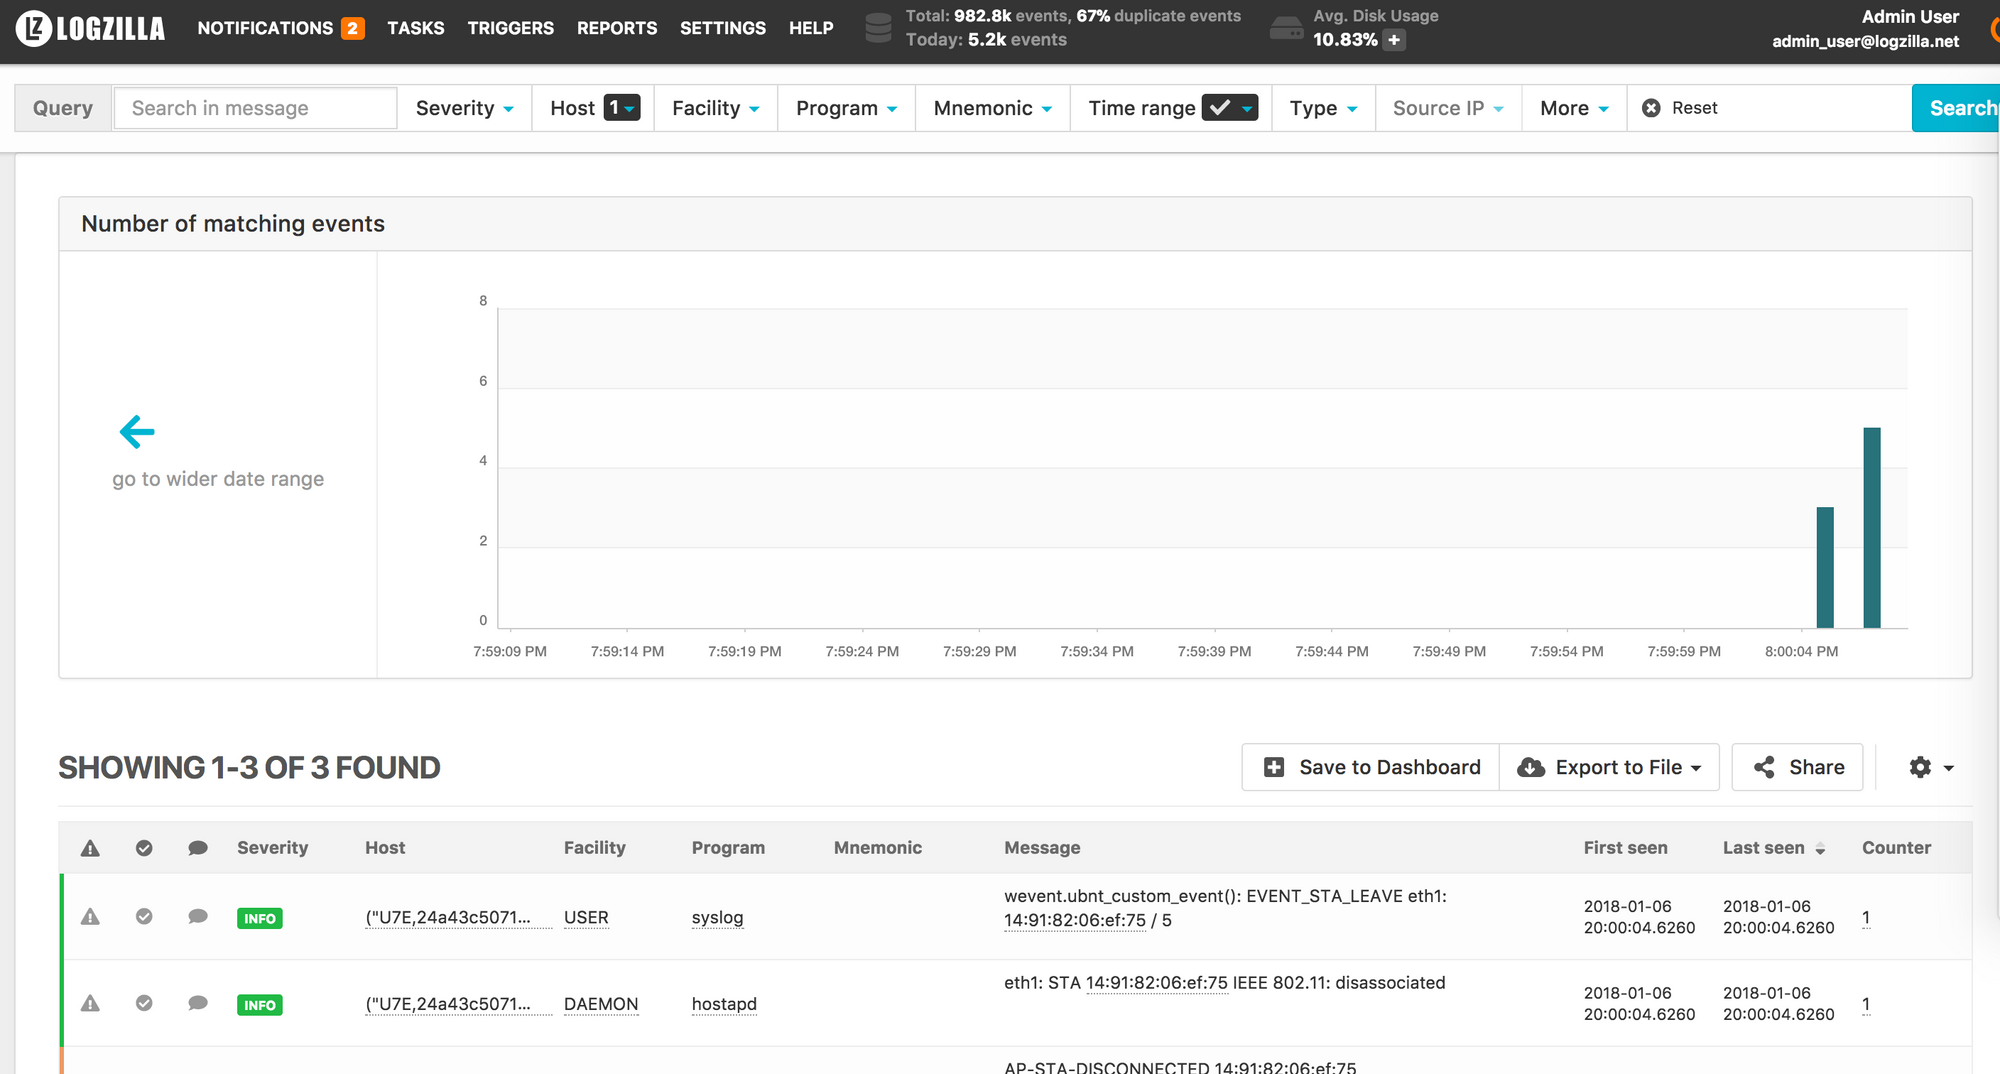Open the Export to File dropdown

pyautogui.click(x=1609, y=767)
